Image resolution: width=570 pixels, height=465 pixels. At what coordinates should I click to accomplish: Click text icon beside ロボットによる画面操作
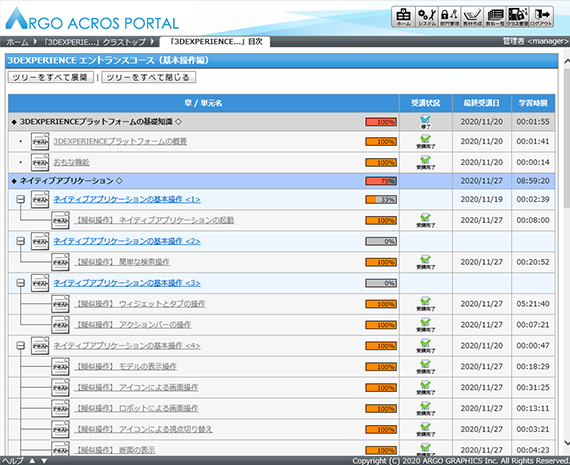pyautogui.click(x=60, y=408)
